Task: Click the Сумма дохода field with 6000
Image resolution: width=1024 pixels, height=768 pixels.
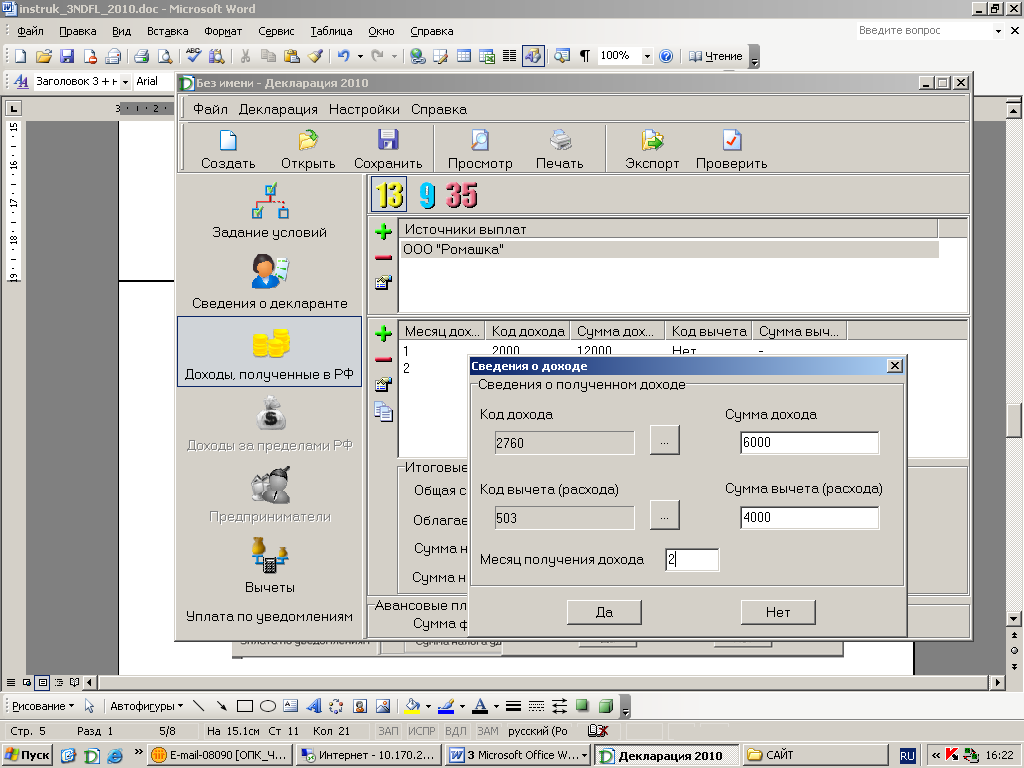Action: click(x=810, y=442)
